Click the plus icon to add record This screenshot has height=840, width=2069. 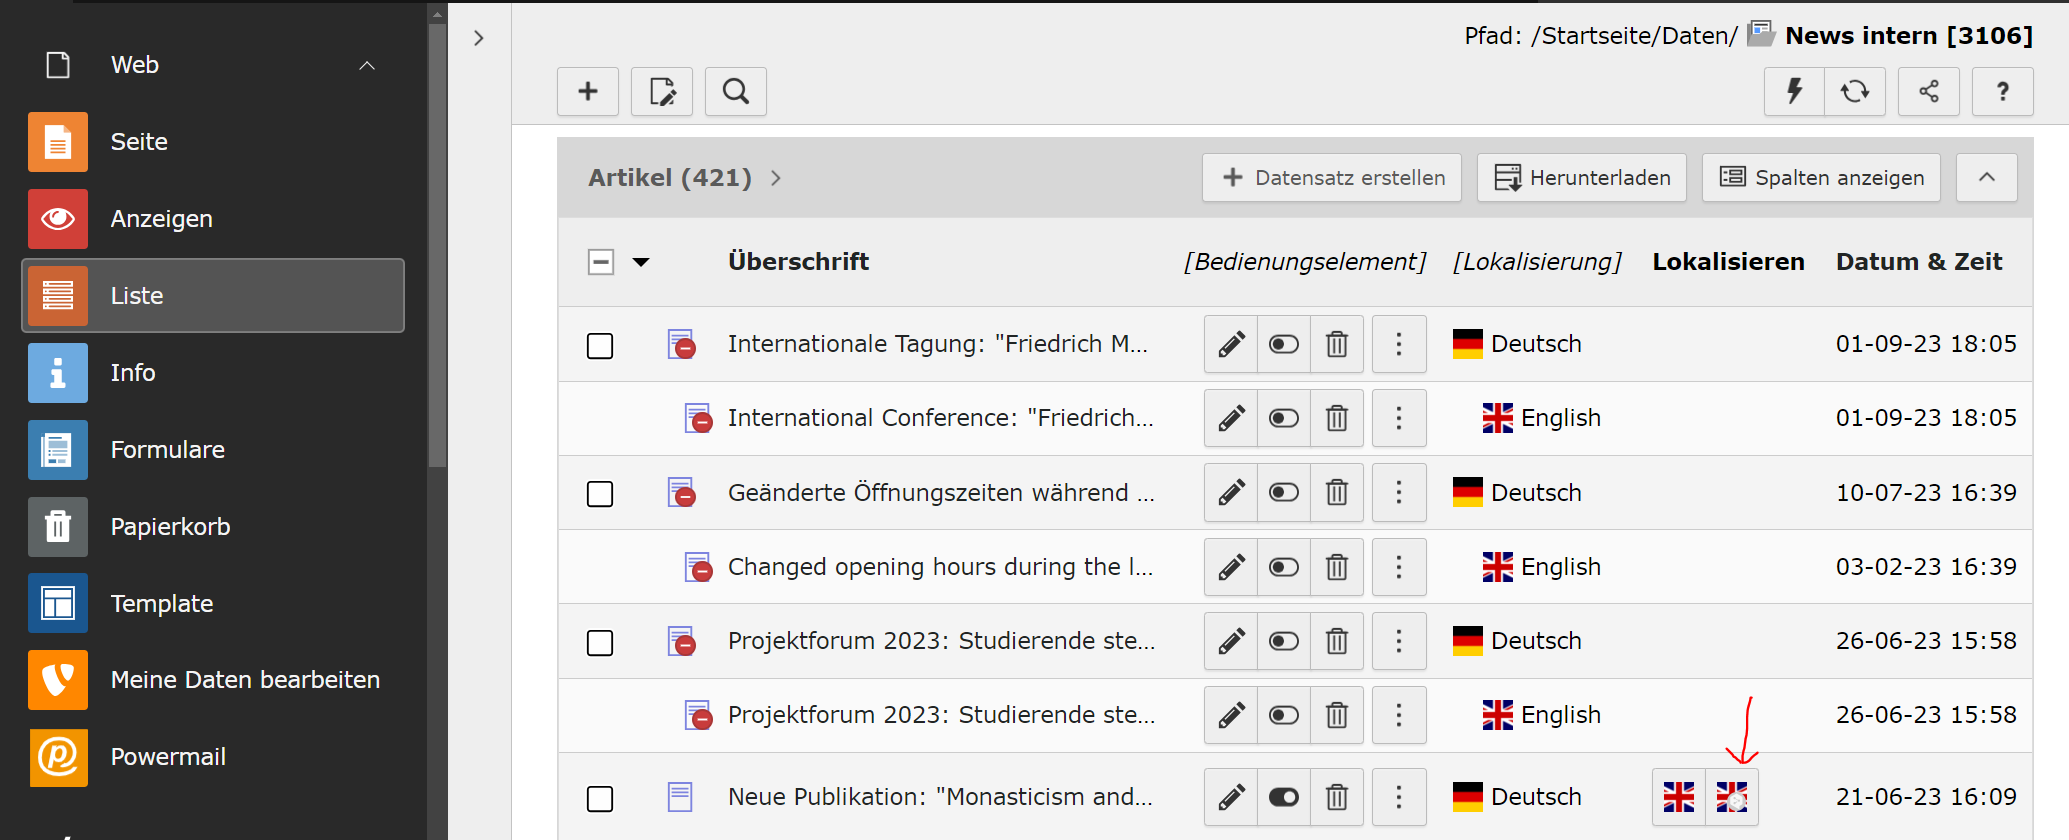click(x=588, y=92)
